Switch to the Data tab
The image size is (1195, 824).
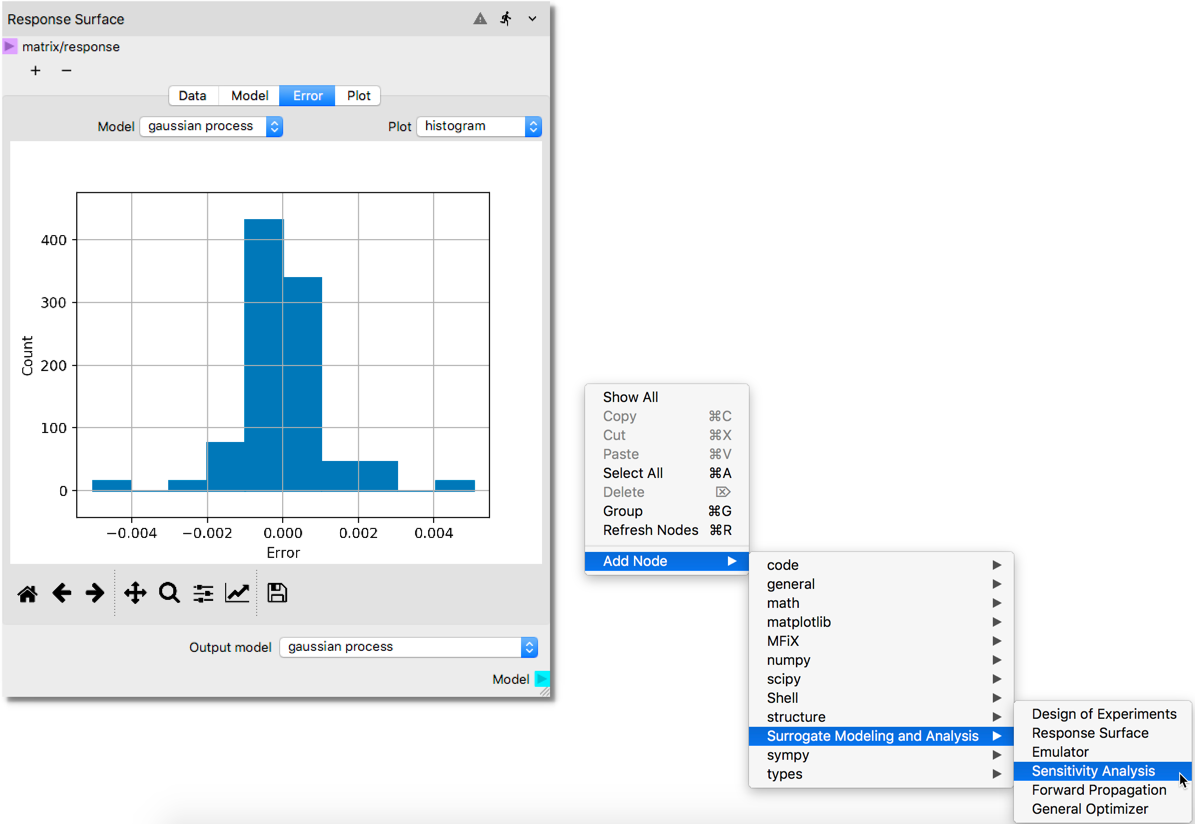[x=193, y=96]
